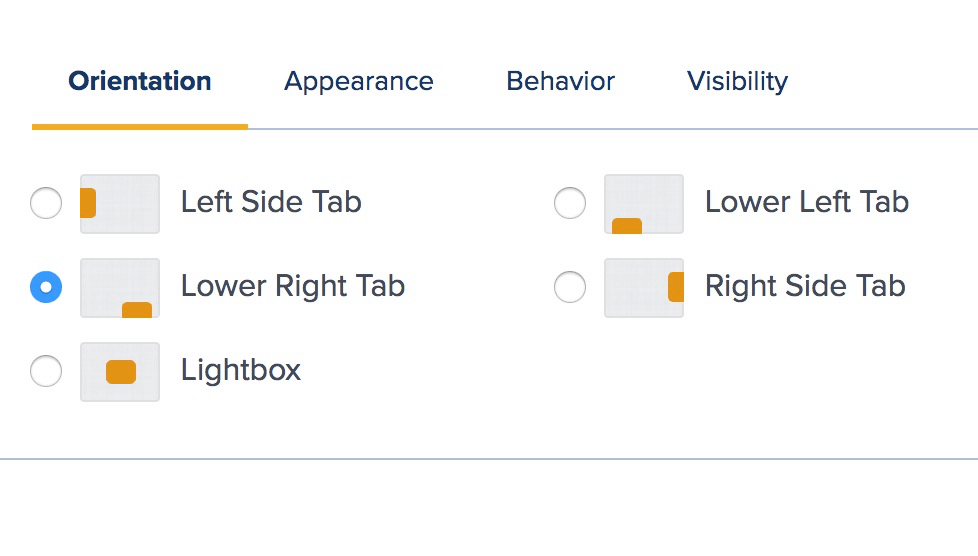Click the "Right Side Tab" text label

click(x=805, y=286)
